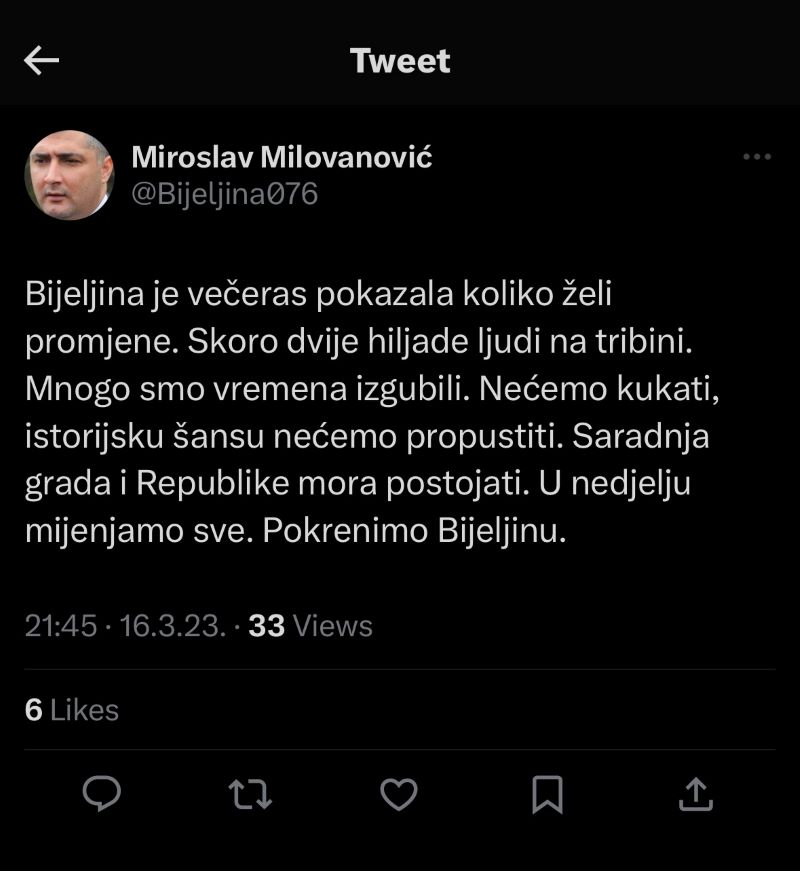Open the three-dot more options menu
Viewport: 800px width, 871px height.
(x=756, y=157)
